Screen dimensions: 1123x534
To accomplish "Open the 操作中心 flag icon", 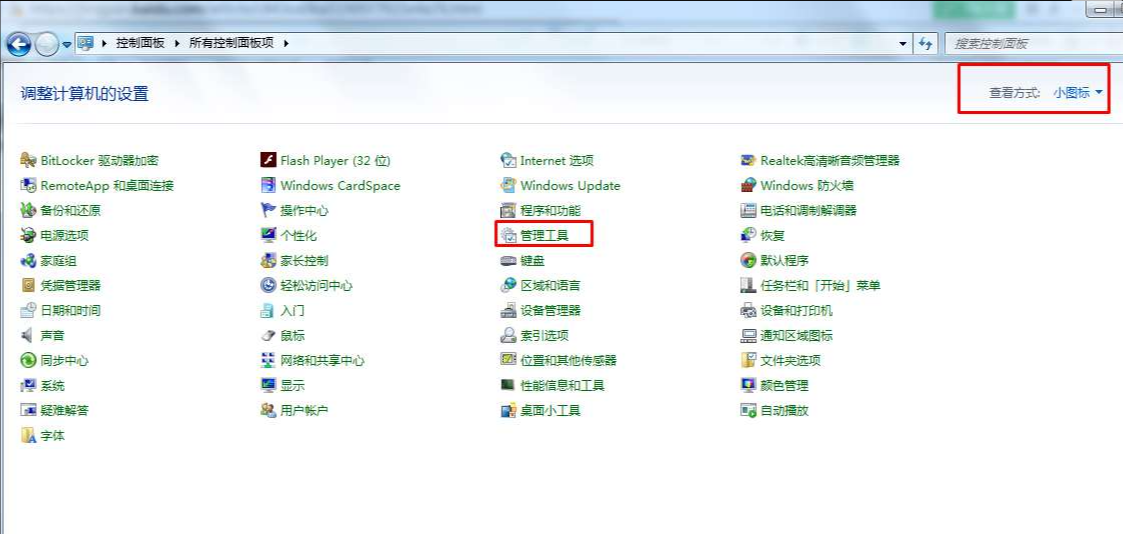I will (269, 210).
